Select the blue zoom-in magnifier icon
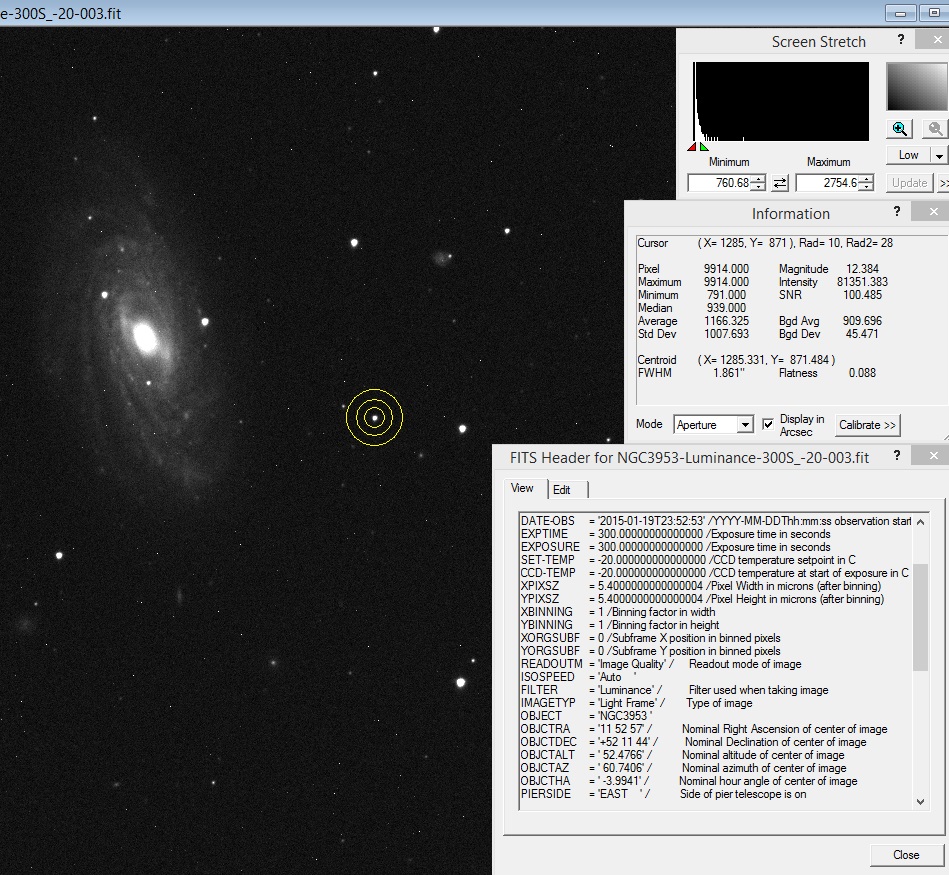949x875 pixels. (899, 128)
